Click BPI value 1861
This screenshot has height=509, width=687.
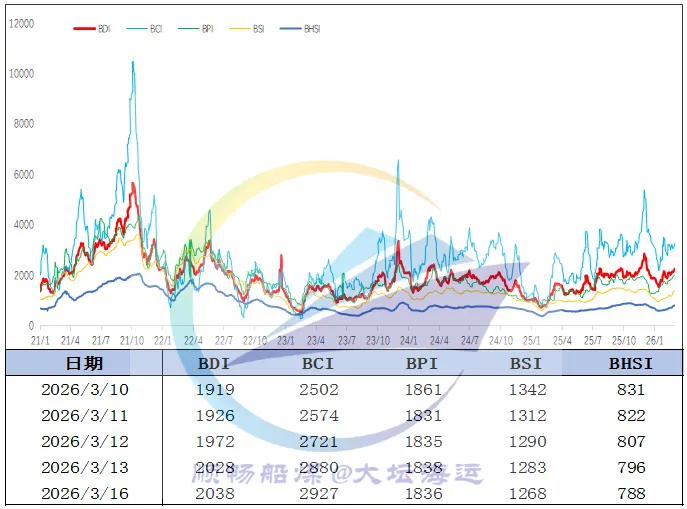coord(423,389)
